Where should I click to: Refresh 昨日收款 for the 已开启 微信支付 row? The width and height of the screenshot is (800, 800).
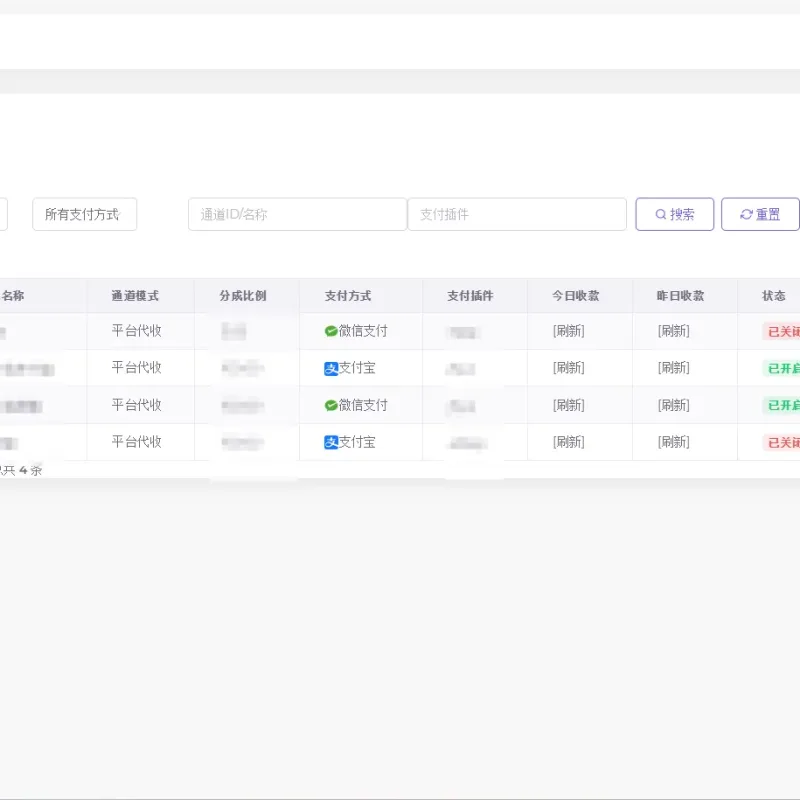673,405
